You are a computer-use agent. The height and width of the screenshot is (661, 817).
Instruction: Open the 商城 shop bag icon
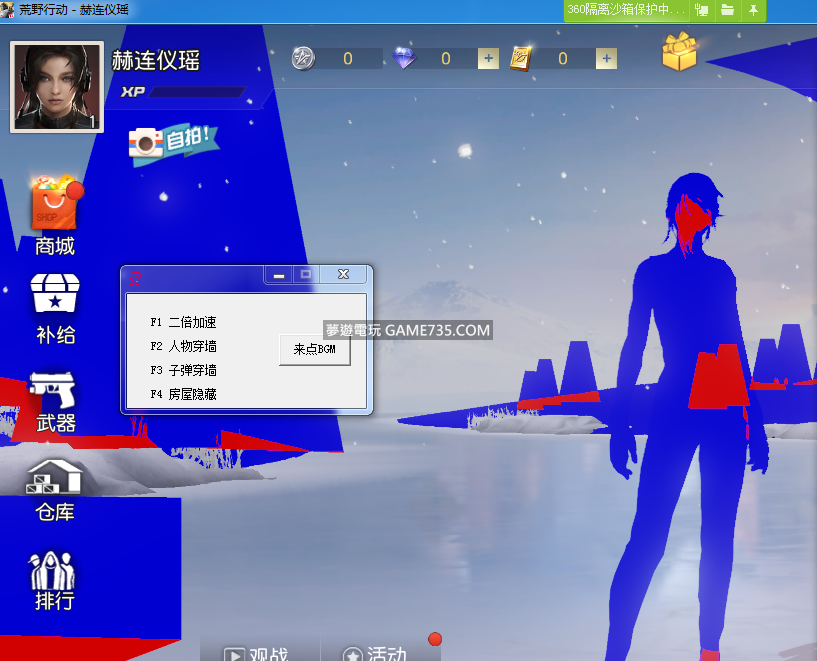pos(55,203)
